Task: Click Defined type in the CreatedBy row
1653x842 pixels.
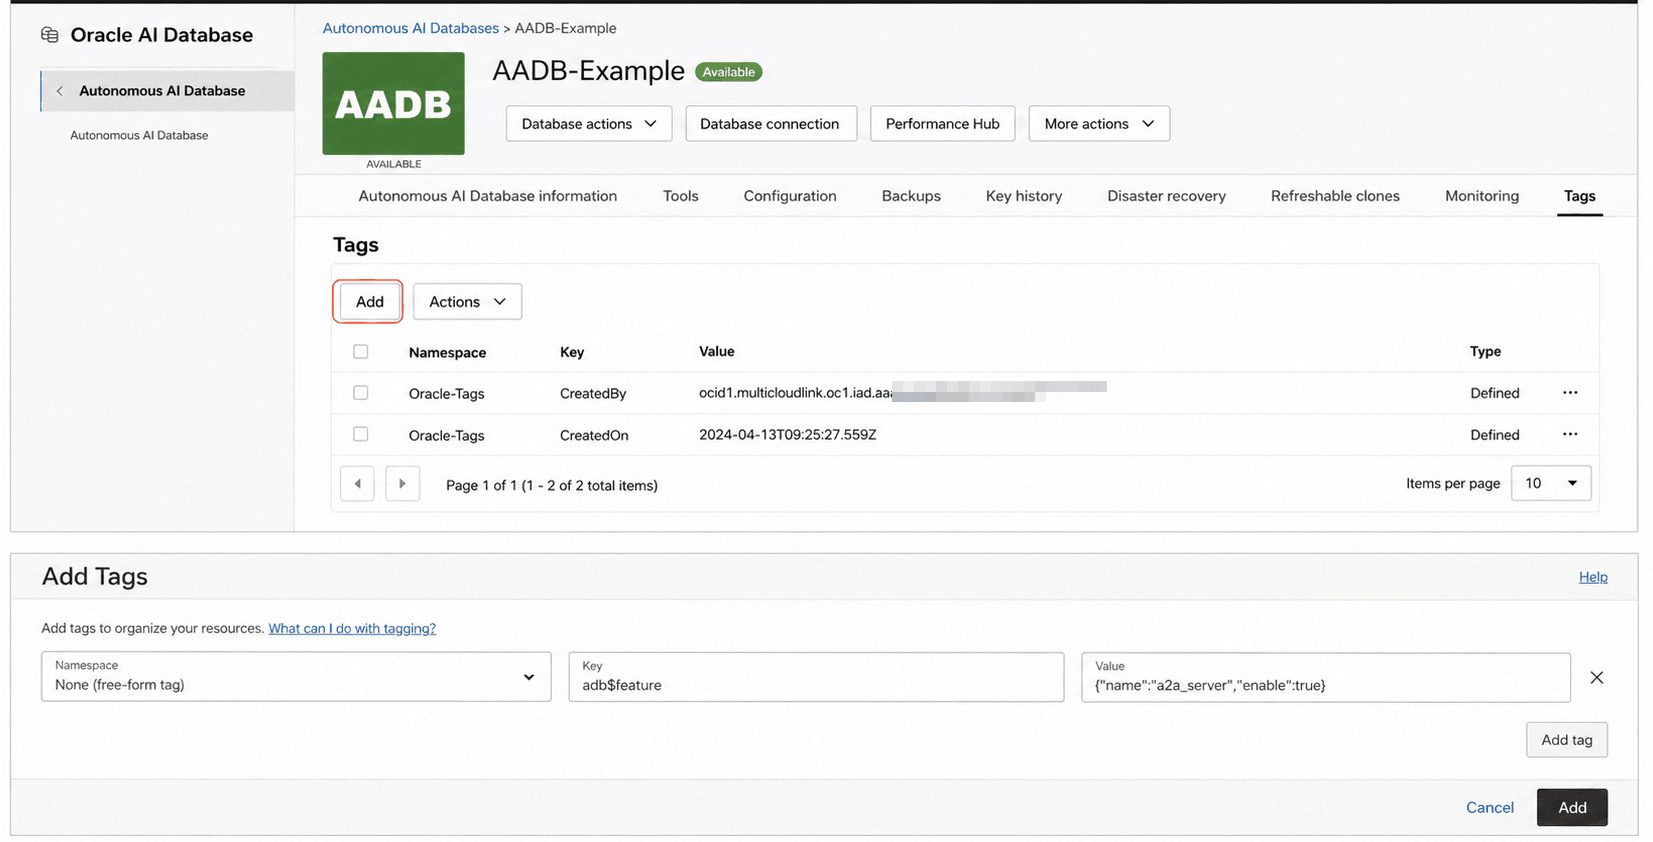Action: click(x=1494, y=393)
